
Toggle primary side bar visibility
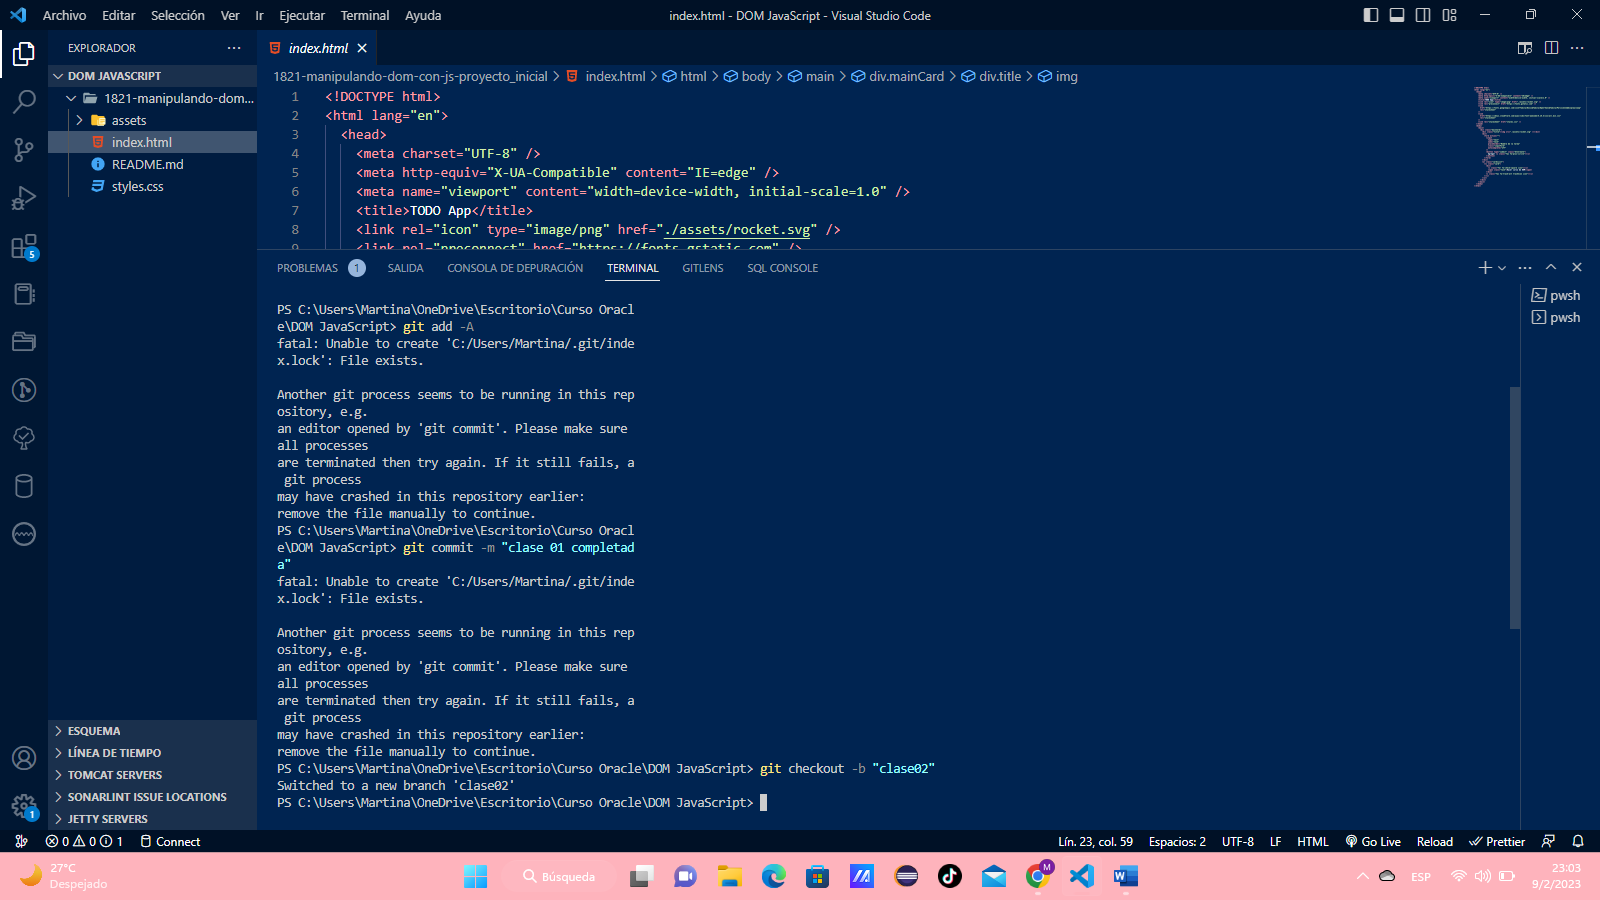coord(1371,15)
